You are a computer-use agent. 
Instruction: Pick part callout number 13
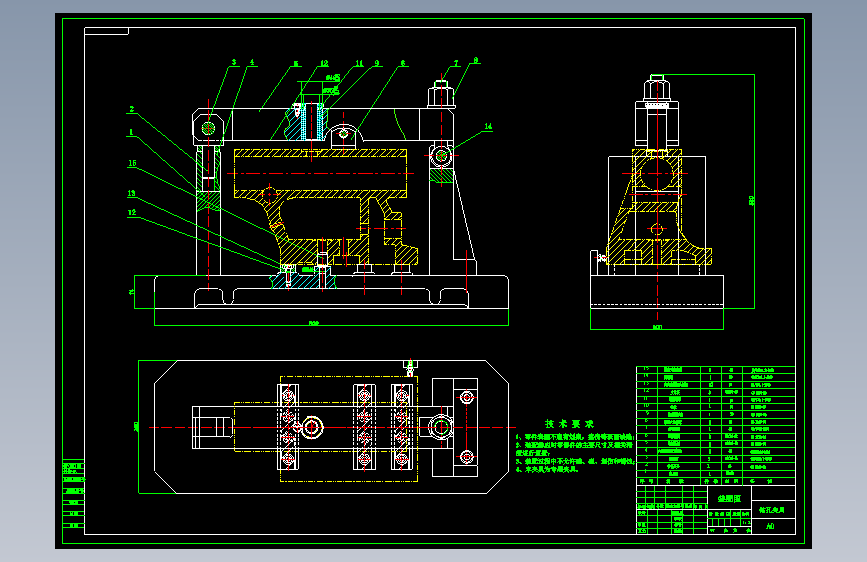[132, 193]
